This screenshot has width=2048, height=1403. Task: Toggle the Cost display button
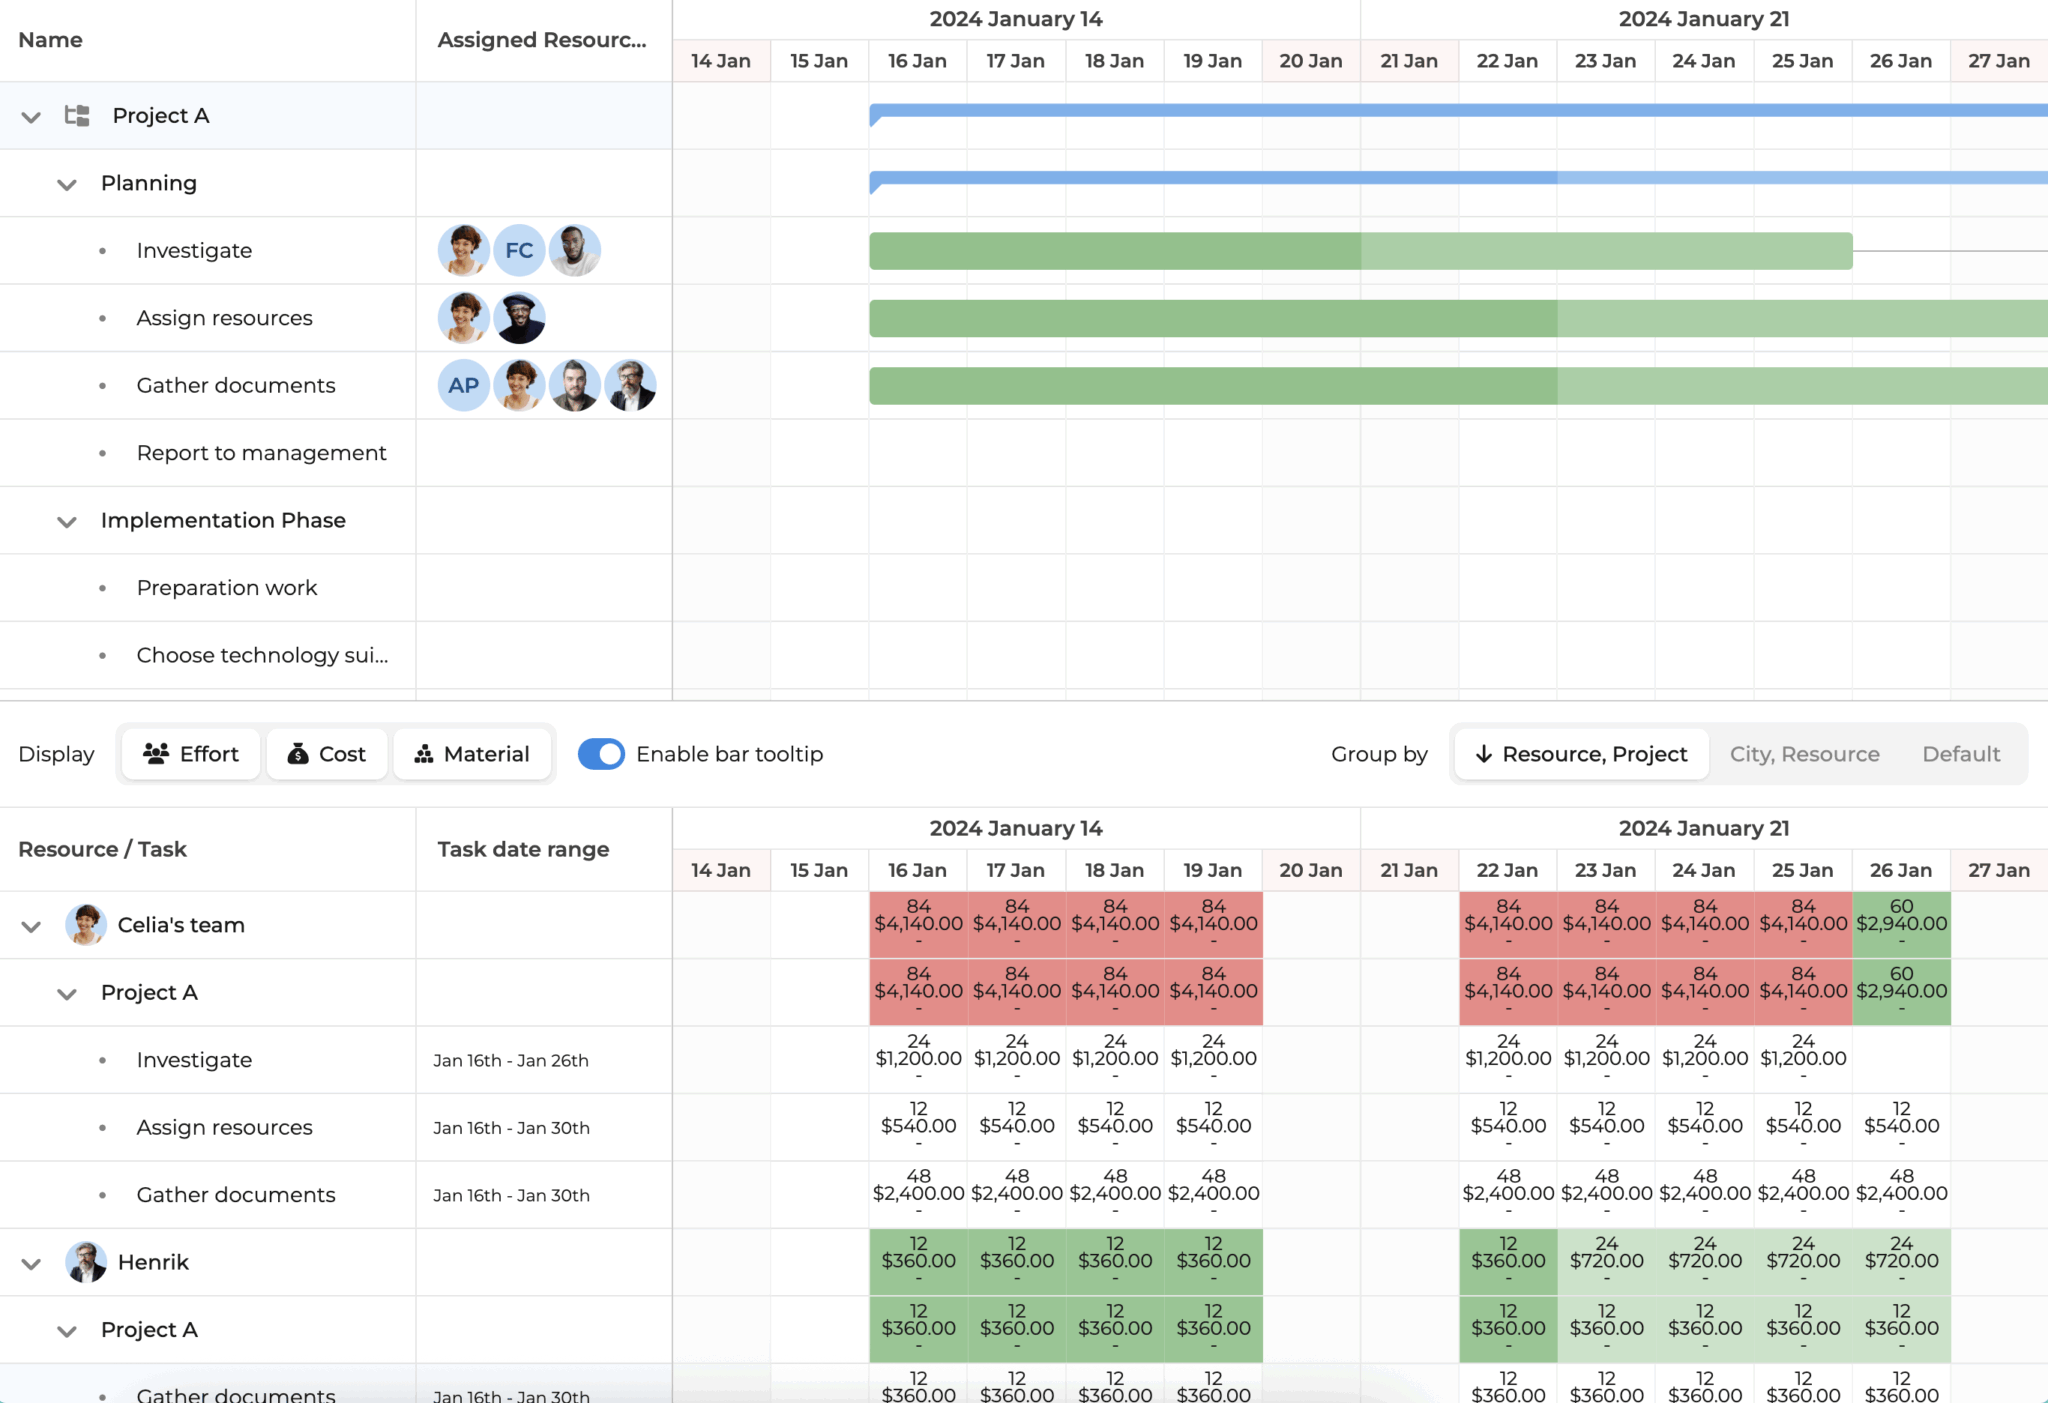(327, 754)
